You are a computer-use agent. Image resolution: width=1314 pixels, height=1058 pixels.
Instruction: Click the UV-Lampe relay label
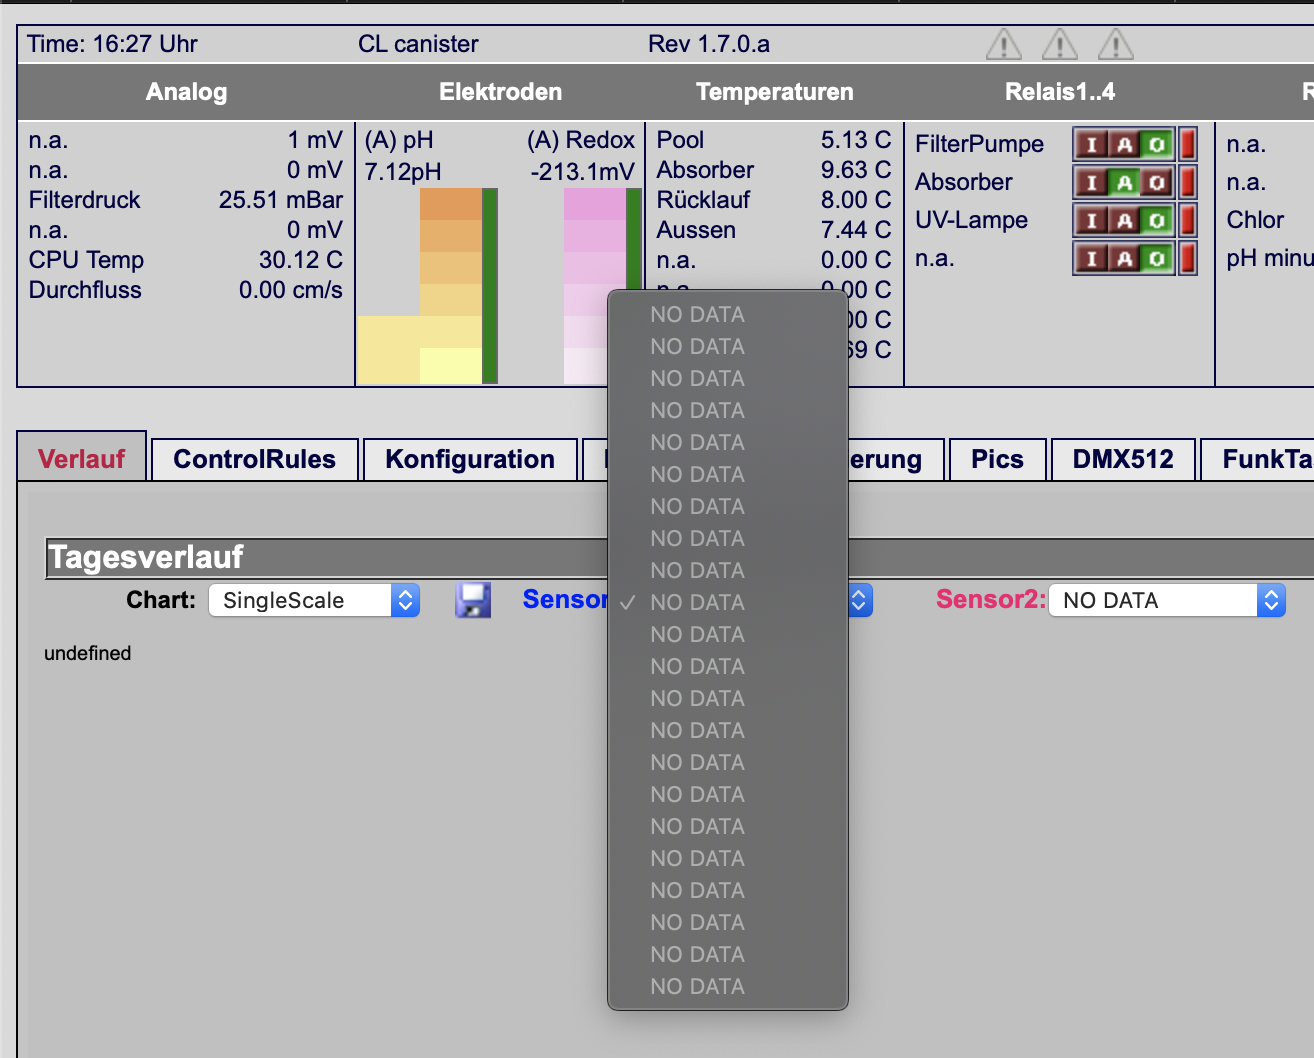pyautogui.click(x=971, y=220)
